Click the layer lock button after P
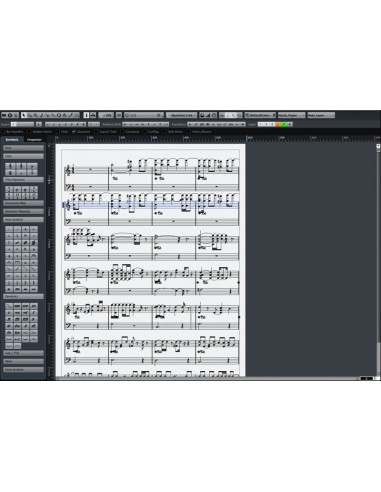The height and width of the screenshot is (492, 381). click(290, 124)
